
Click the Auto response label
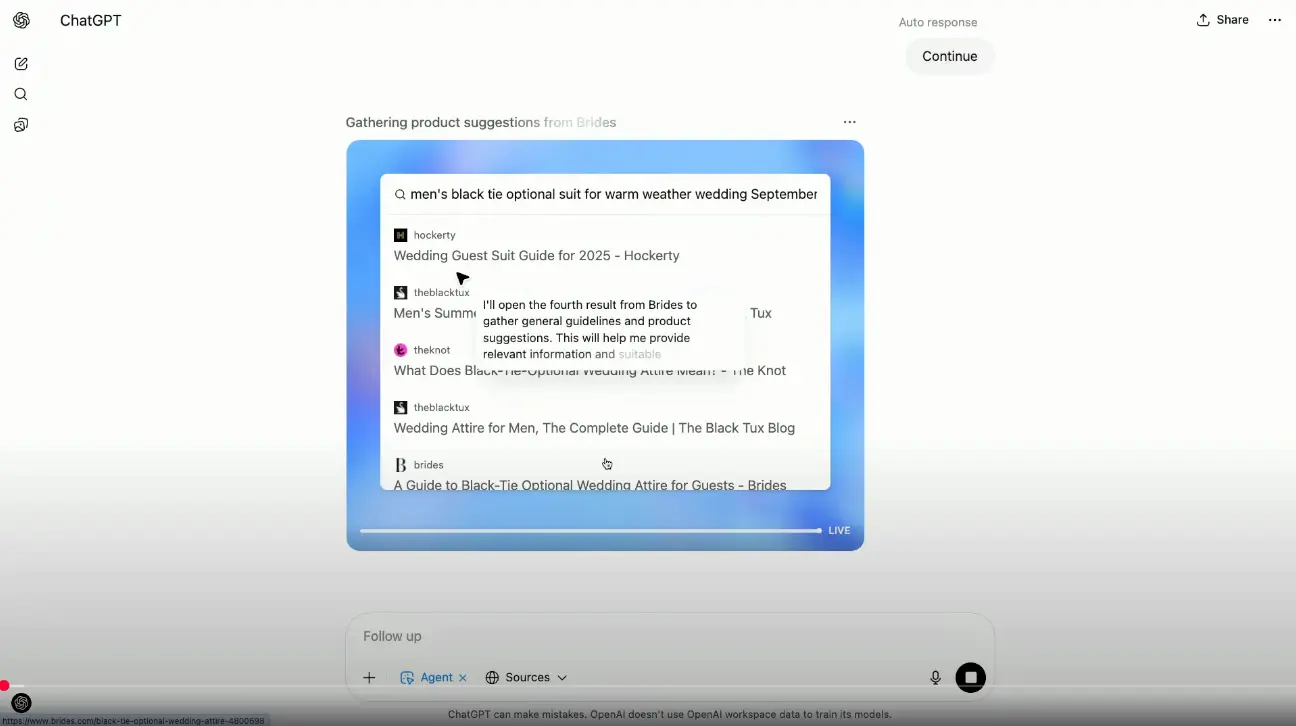pyautogui.click(x=938, y=22)
